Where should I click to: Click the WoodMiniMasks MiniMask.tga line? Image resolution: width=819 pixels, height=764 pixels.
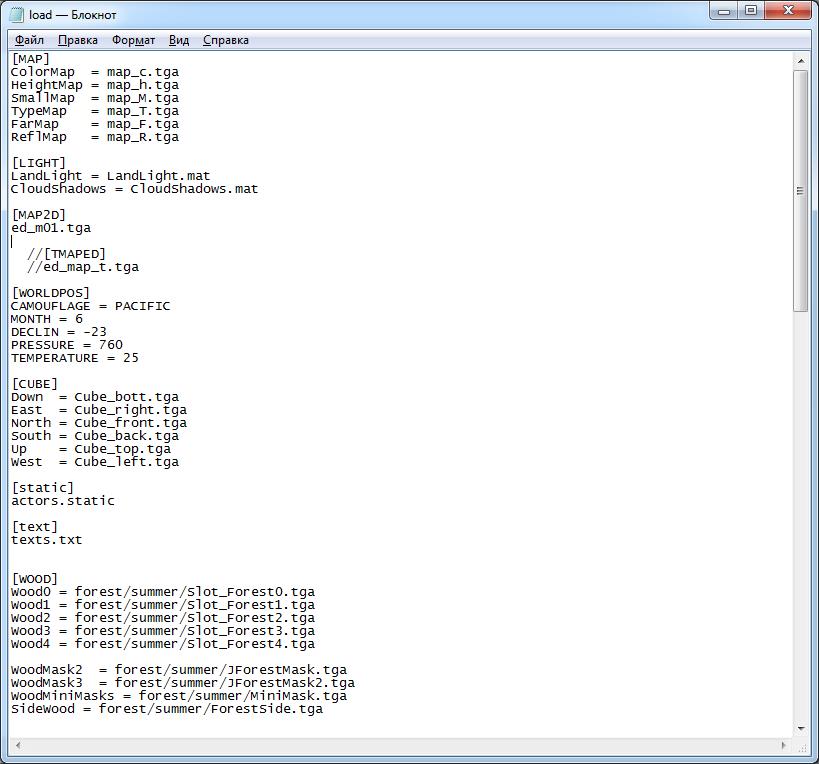[x=179, y=697]
